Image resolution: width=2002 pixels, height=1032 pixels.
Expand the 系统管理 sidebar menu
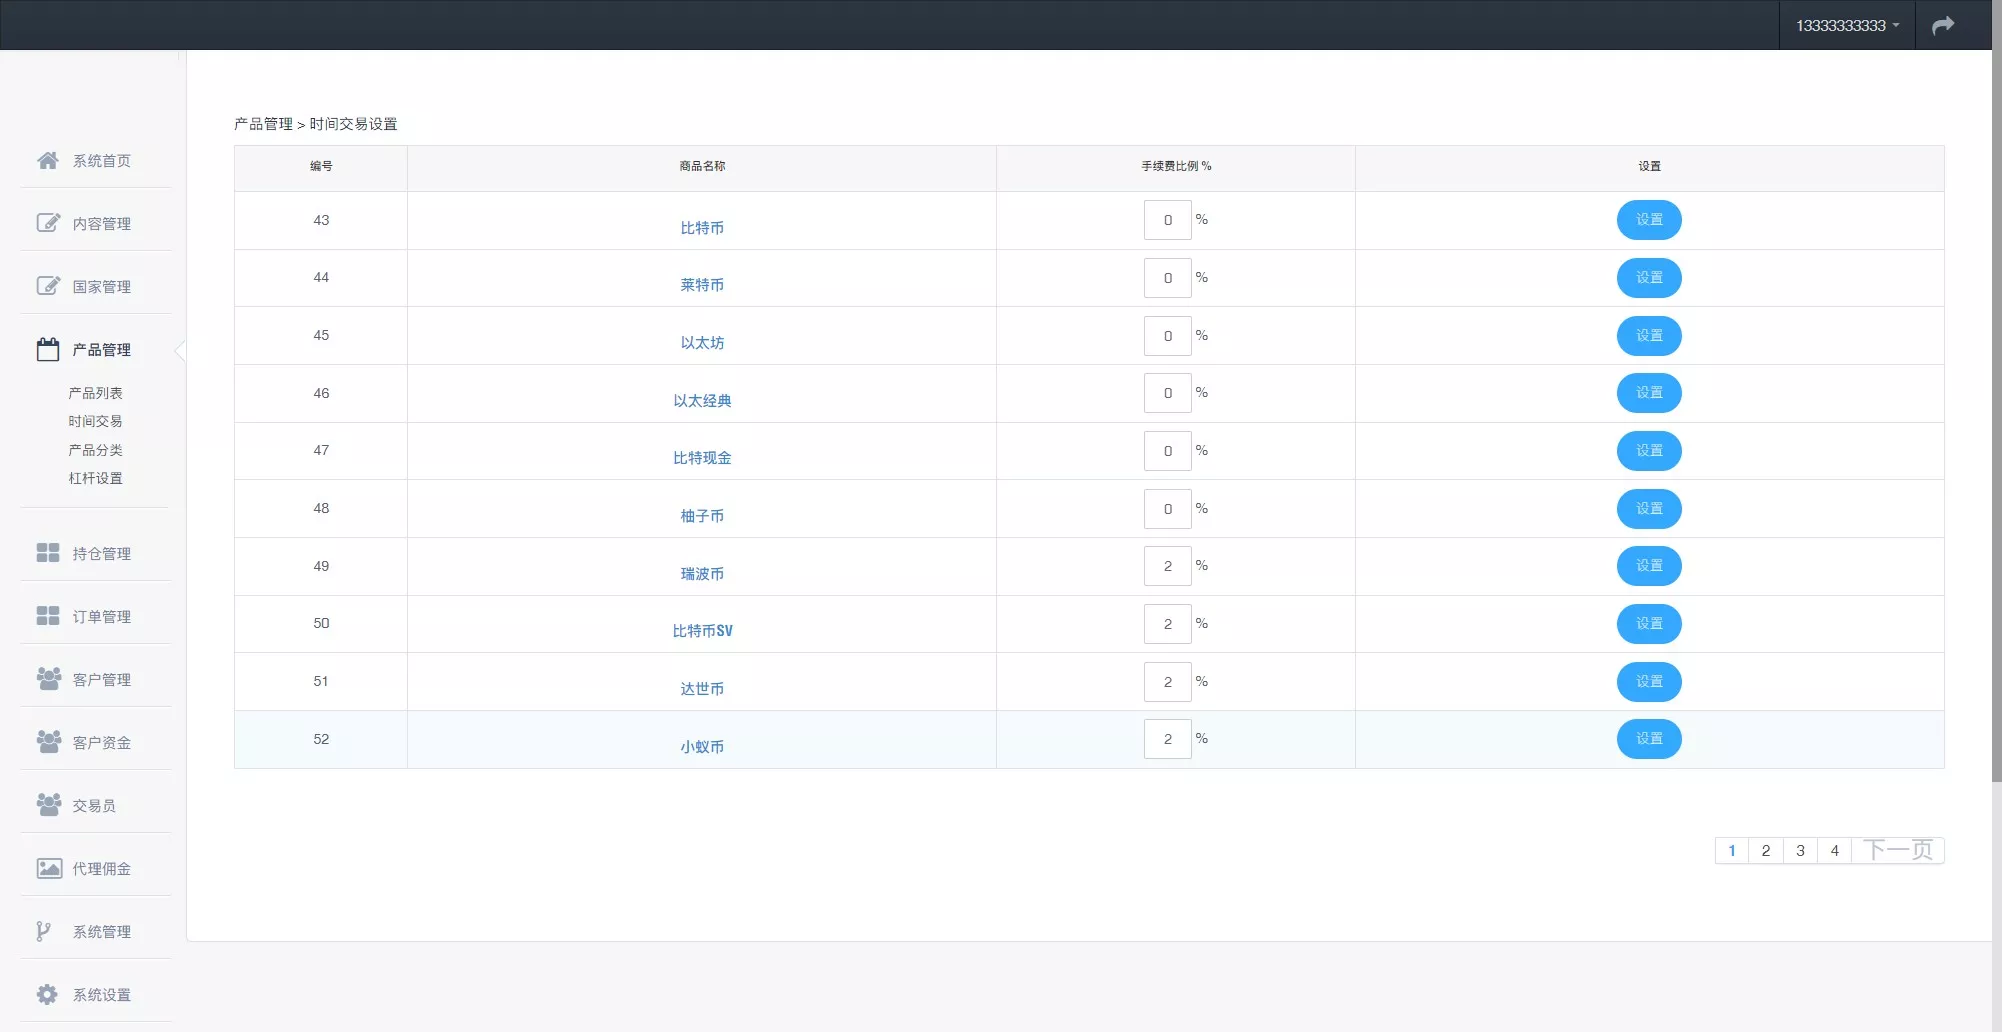click(101, 932)
